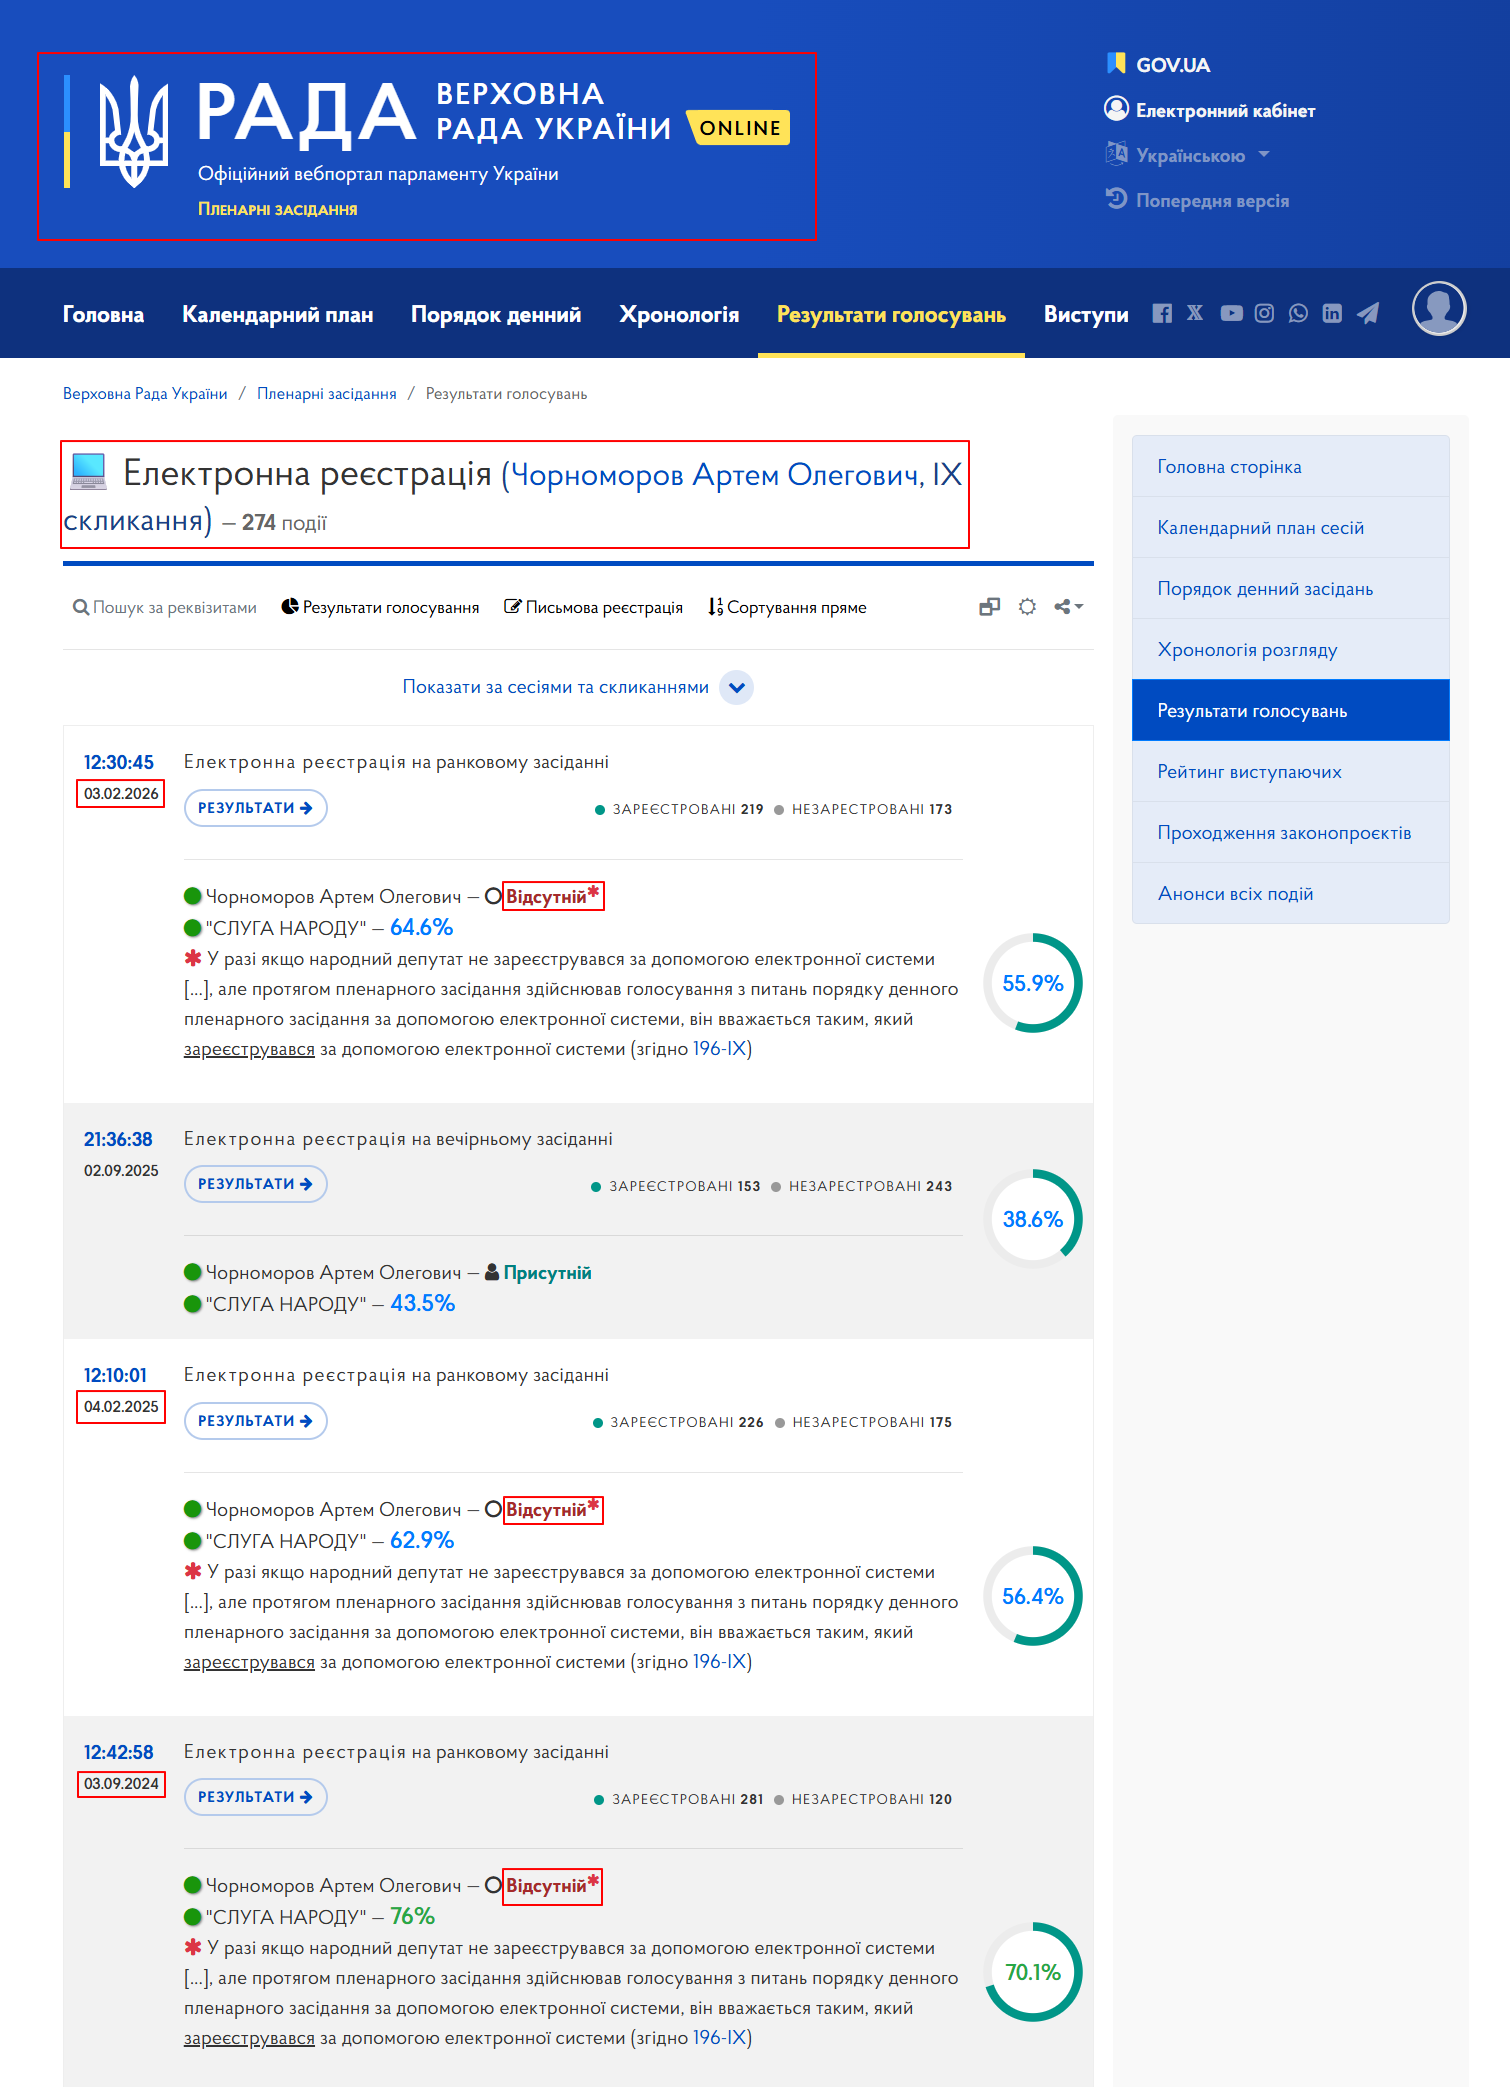Open Головна сторінка in sidebar
Screen dimensions: 1510x2087
click(1290, 467)
